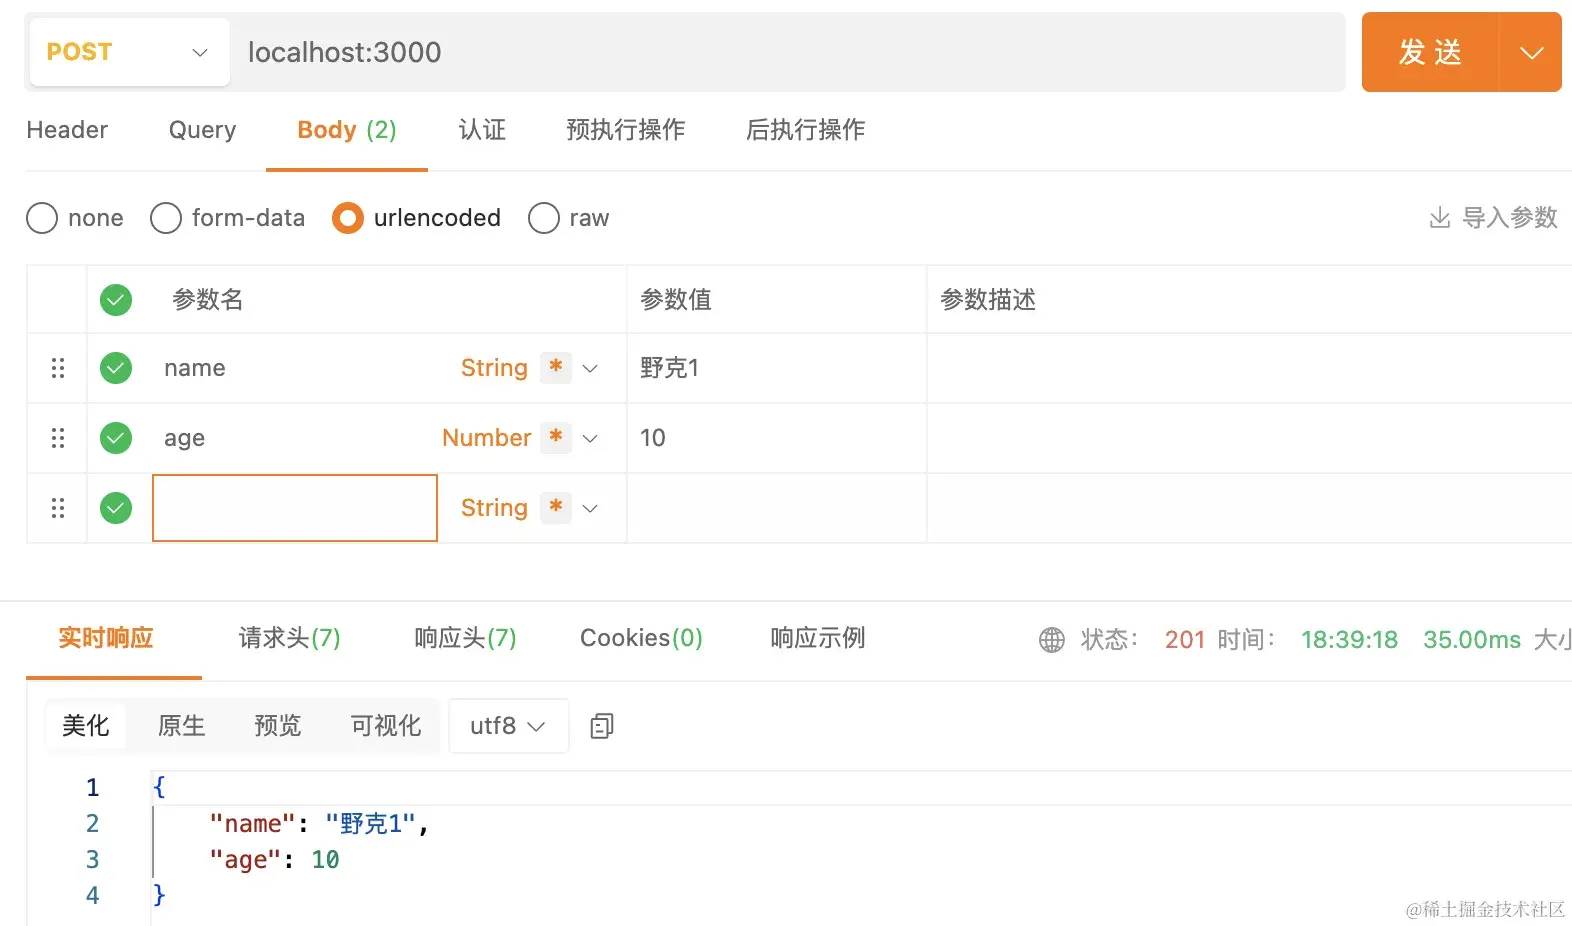Screen dimensions: 1572x926
Task: Open the String type dropdown for name
Action: pos(494,368)
